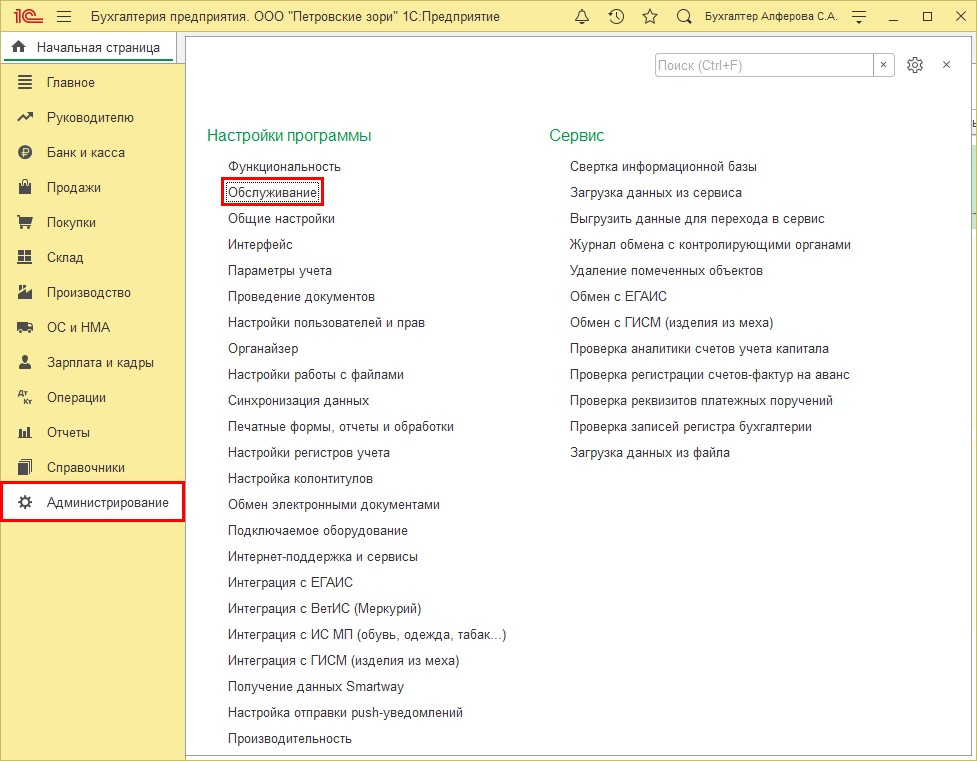Viewport: 977px width, 761px height.
Task: Open Печатные формы, отчеты и обработки
Action: 341,427
